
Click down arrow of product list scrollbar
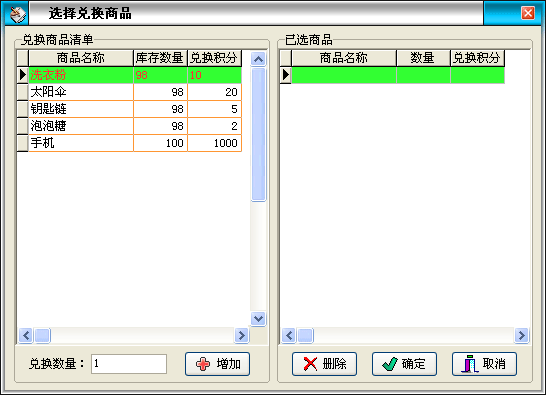[258, 318]
